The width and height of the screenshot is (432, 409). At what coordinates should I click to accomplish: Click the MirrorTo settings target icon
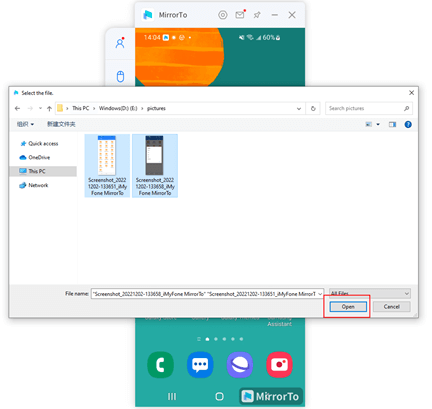(x=223, y=15)
